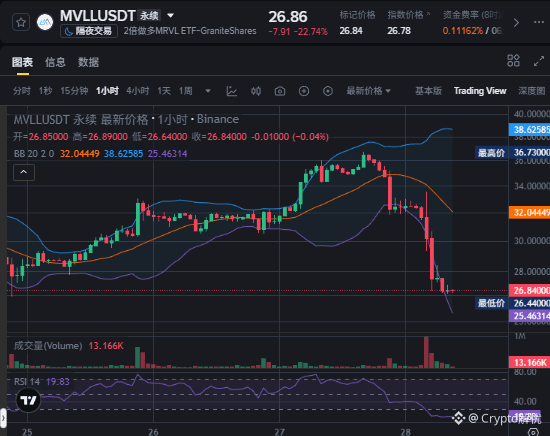Click the 26.84000 current price tag
The image size is (550, 436).
point(529,290)
